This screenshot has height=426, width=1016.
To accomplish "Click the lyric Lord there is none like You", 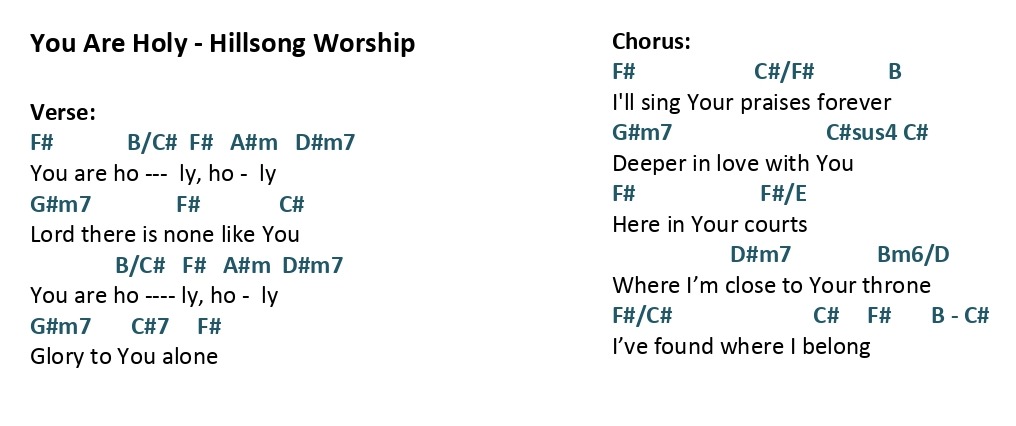I will (x=165, y=234).
